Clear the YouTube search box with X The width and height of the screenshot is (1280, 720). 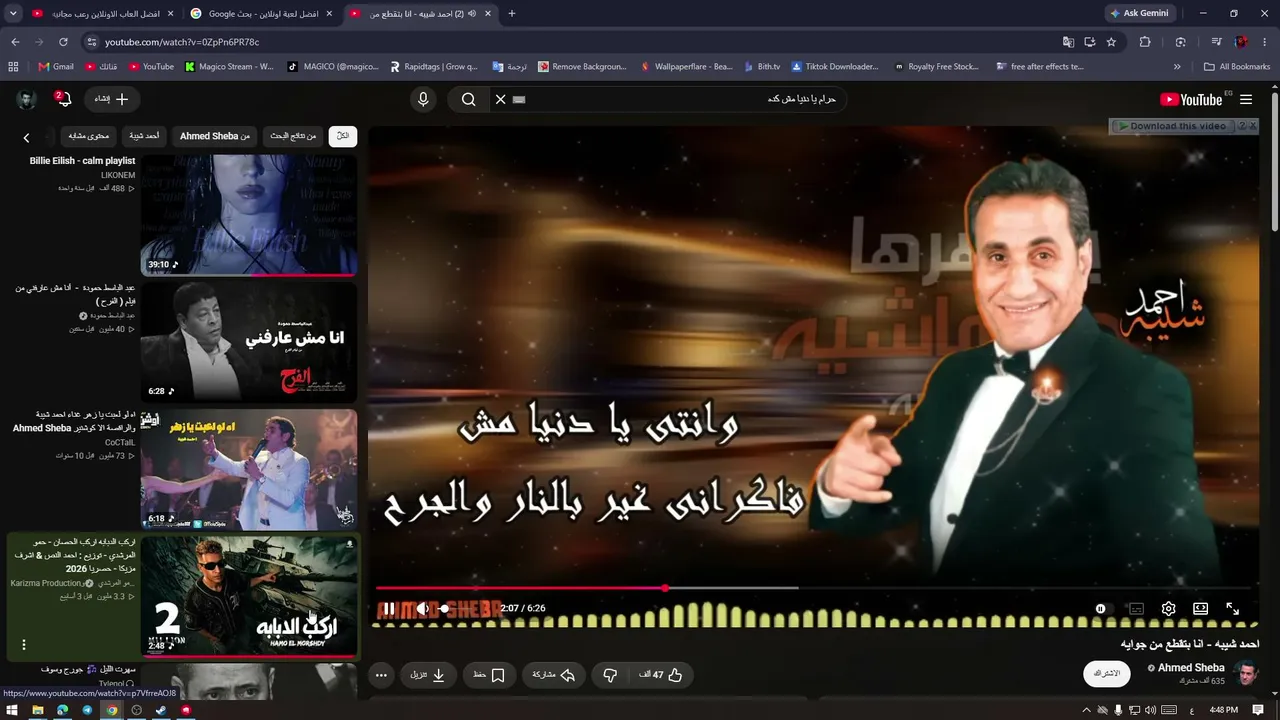(x=501, y=99)
